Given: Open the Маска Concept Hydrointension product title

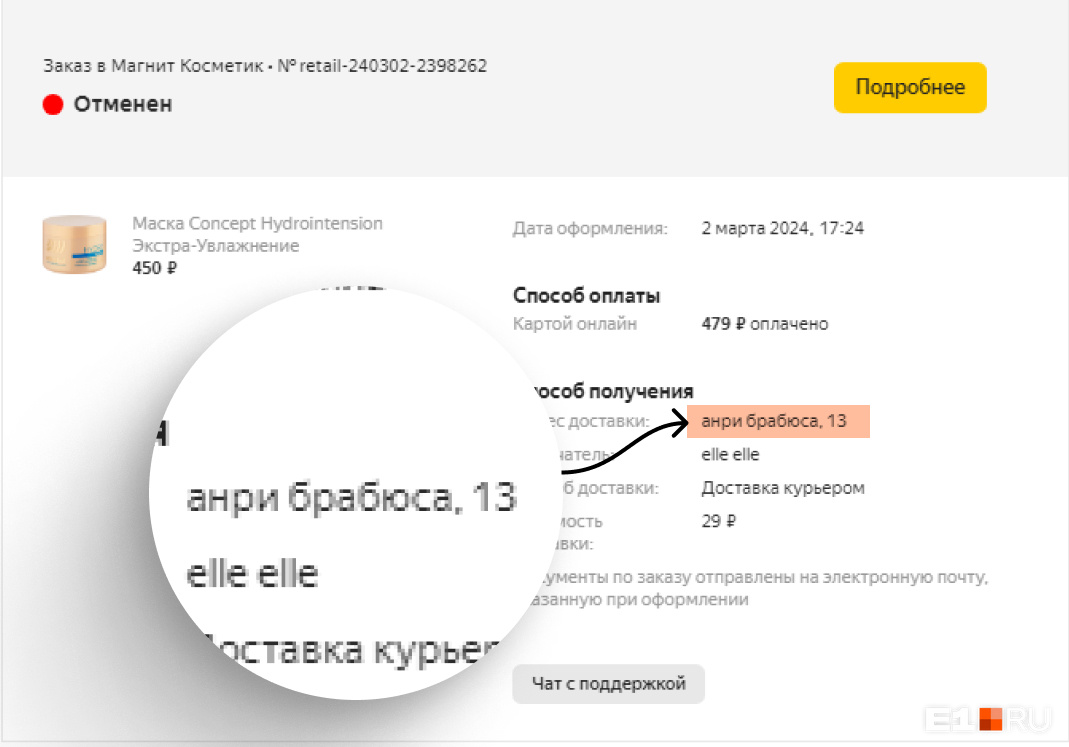Looking at the screenshot, I should coord(257,234).
